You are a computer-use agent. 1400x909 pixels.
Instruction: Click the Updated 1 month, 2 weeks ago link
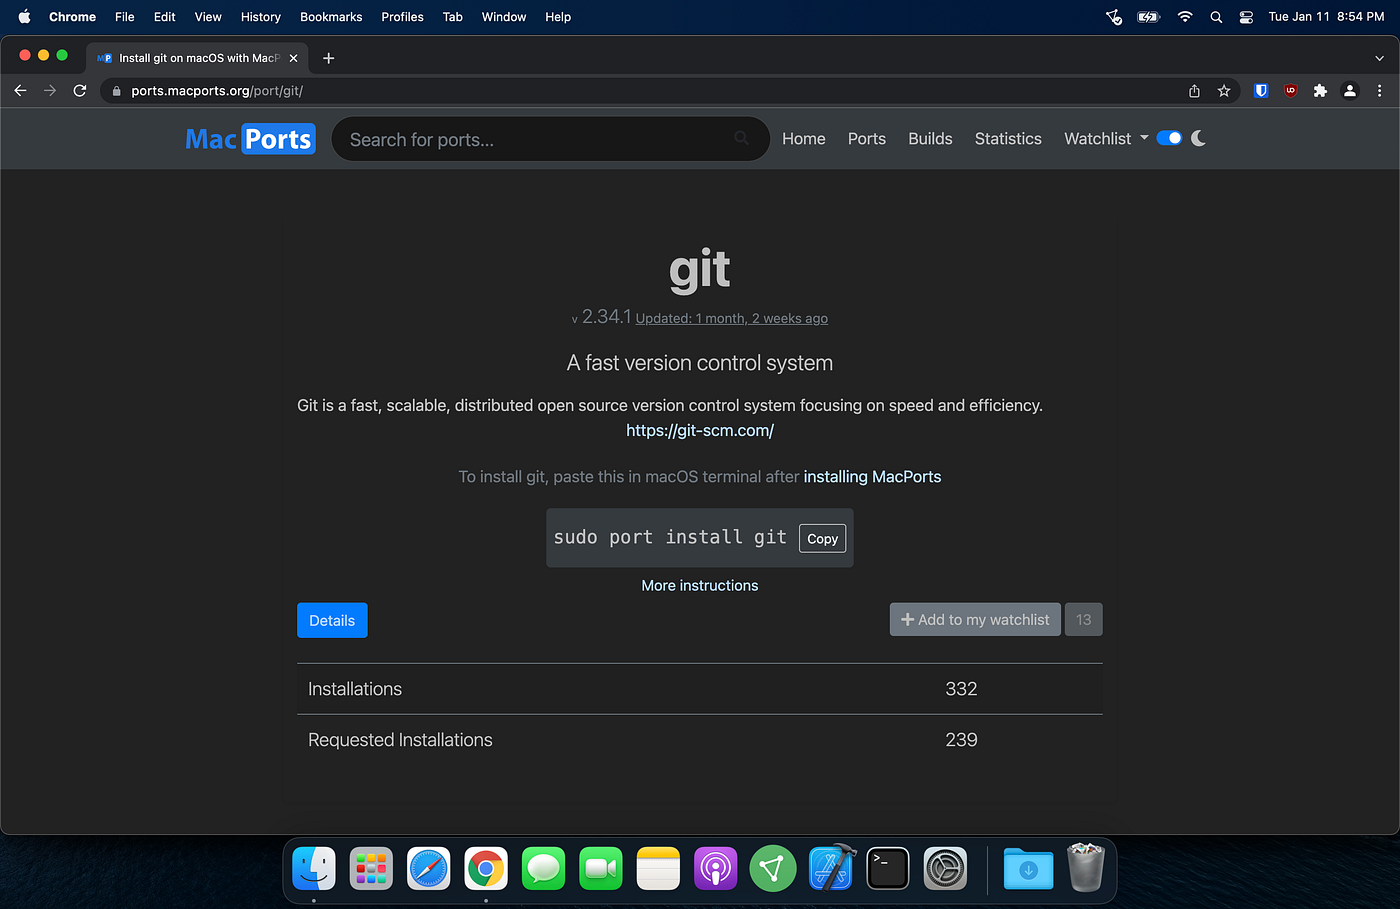pyautogui.click(x=732, y=318)
